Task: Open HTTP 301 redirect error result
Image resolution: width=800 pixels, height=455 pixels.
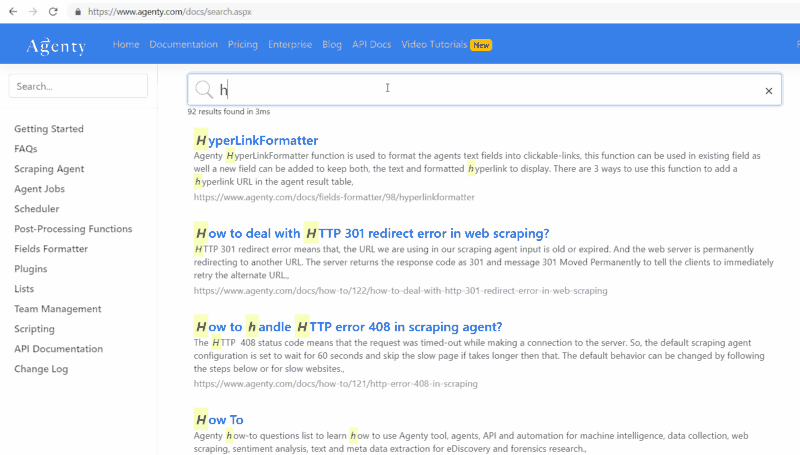Action: [371, 233]
